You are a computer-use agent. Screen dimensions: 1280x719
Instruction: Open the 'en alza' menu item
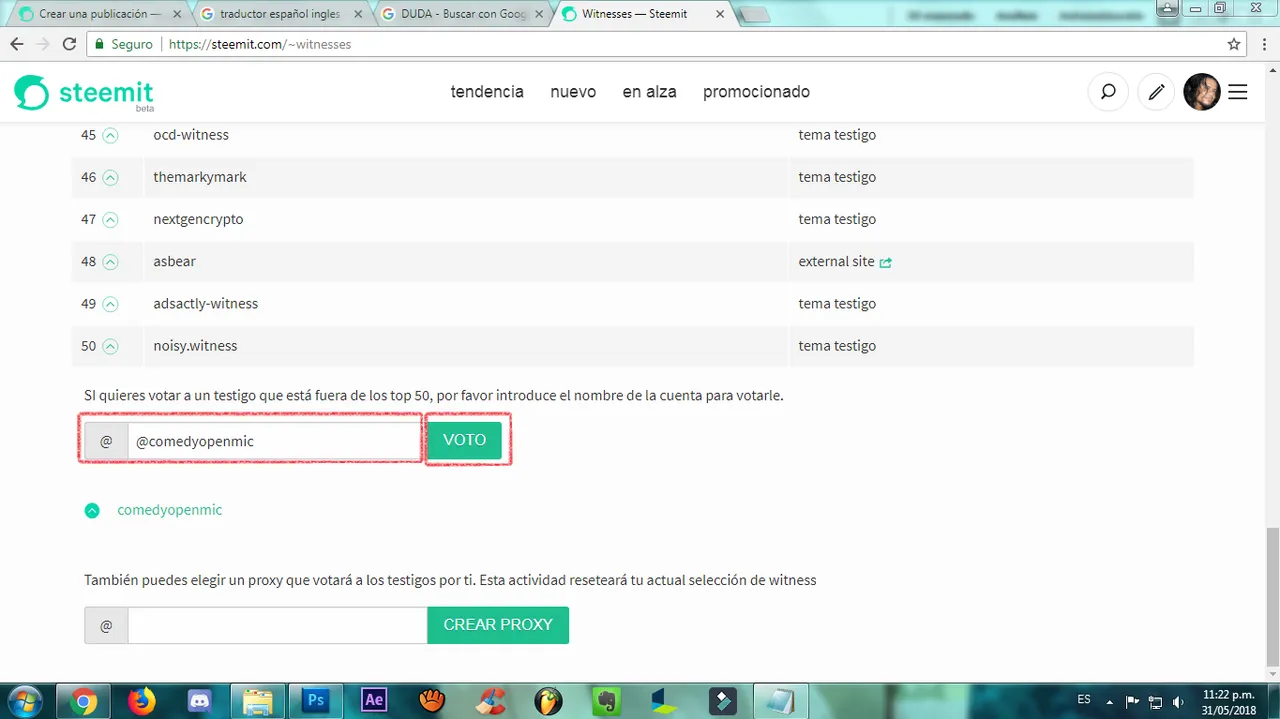click(649, 92)
